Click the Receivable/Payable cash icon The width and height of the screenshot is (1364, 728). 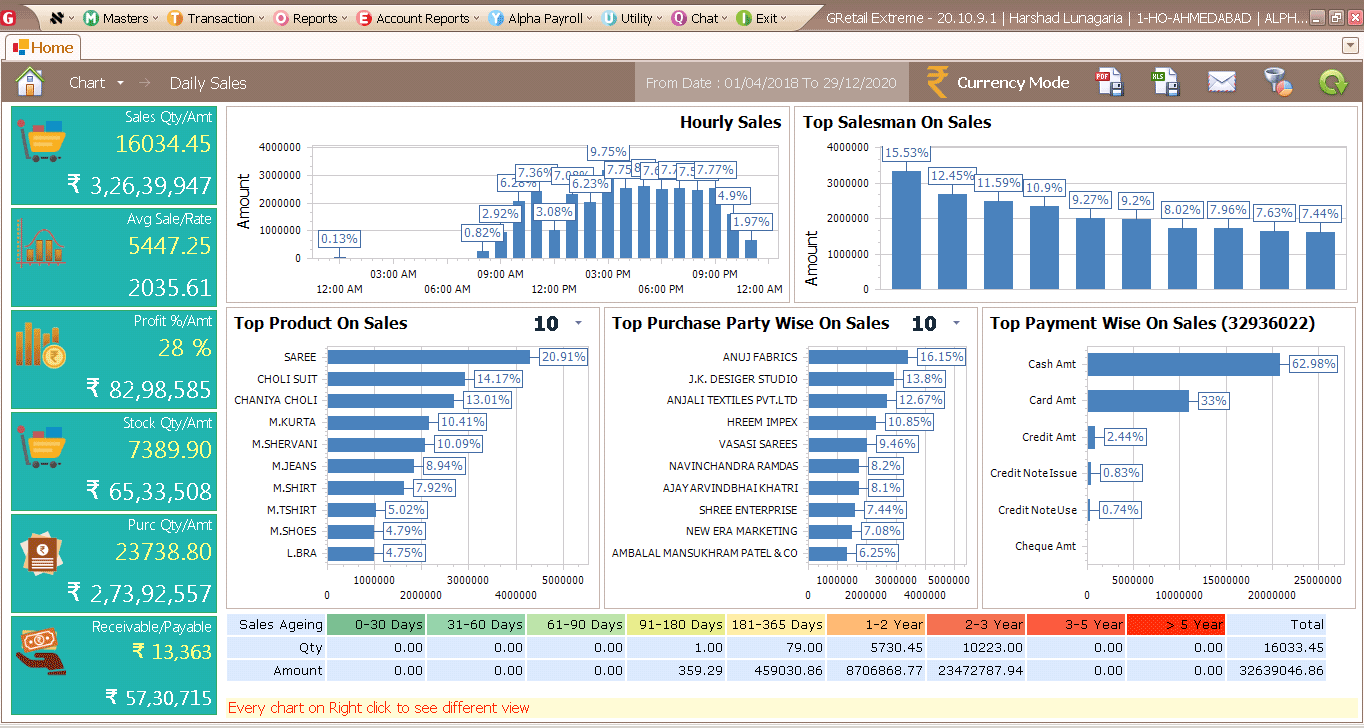(43, 652)
